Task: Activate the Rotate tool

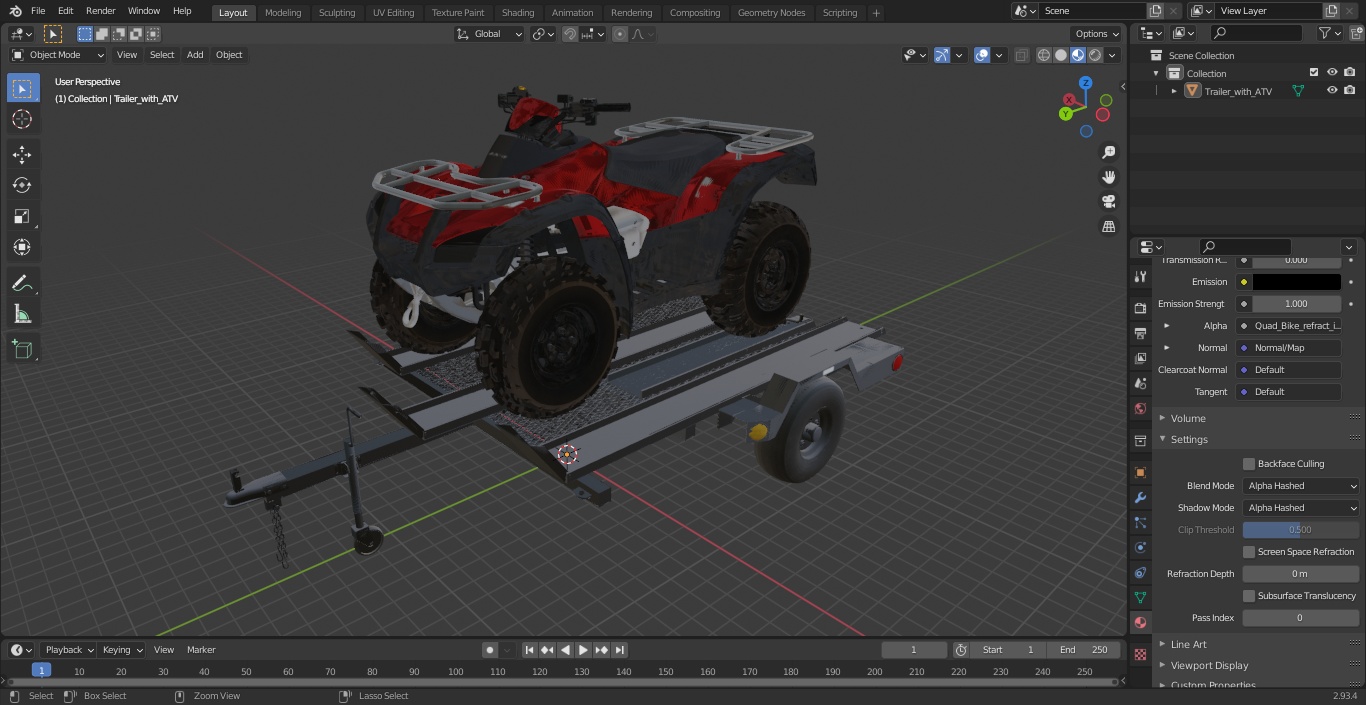Action: click(x=22, y=185)
